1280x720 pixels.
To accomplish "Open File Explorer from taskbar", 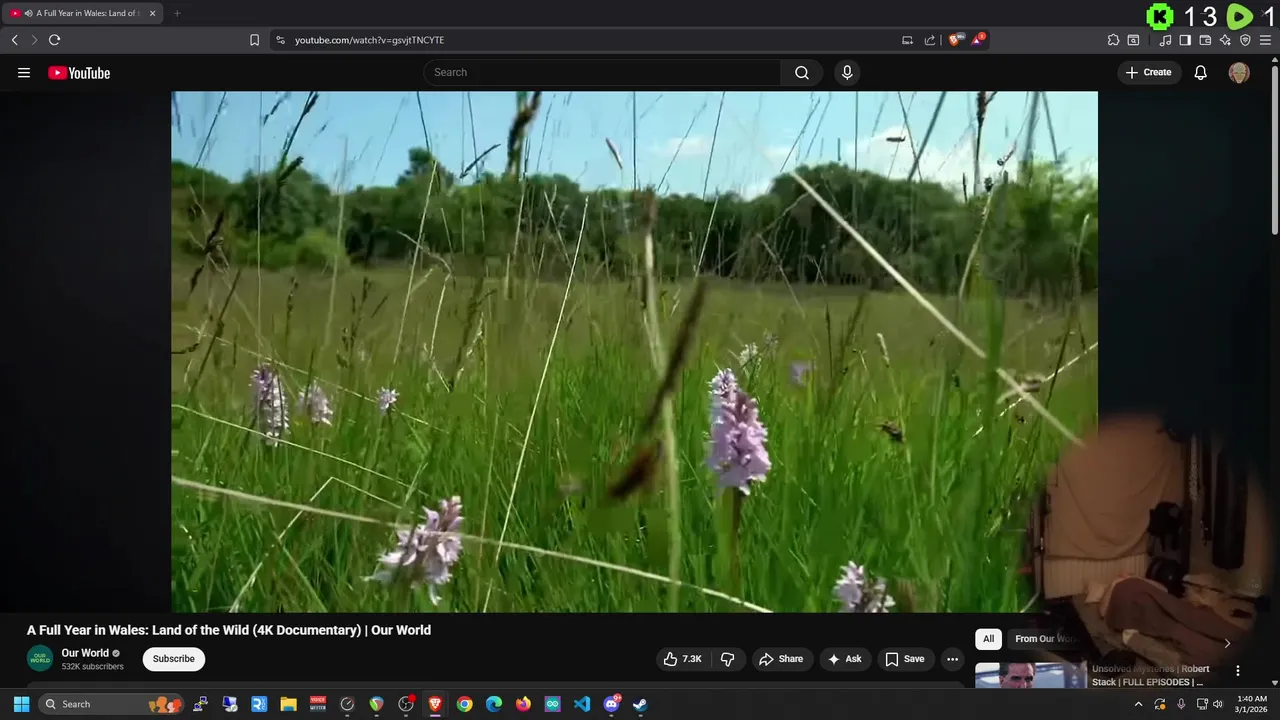I will point(288,704).
